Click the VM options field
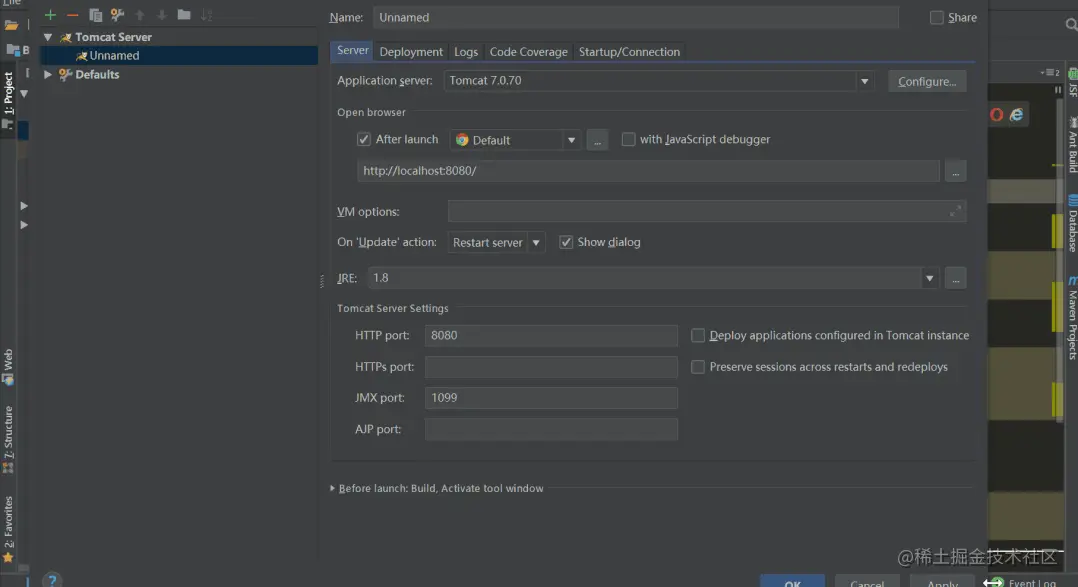Viewport: 1078px width, 587px height. [707, 212]
